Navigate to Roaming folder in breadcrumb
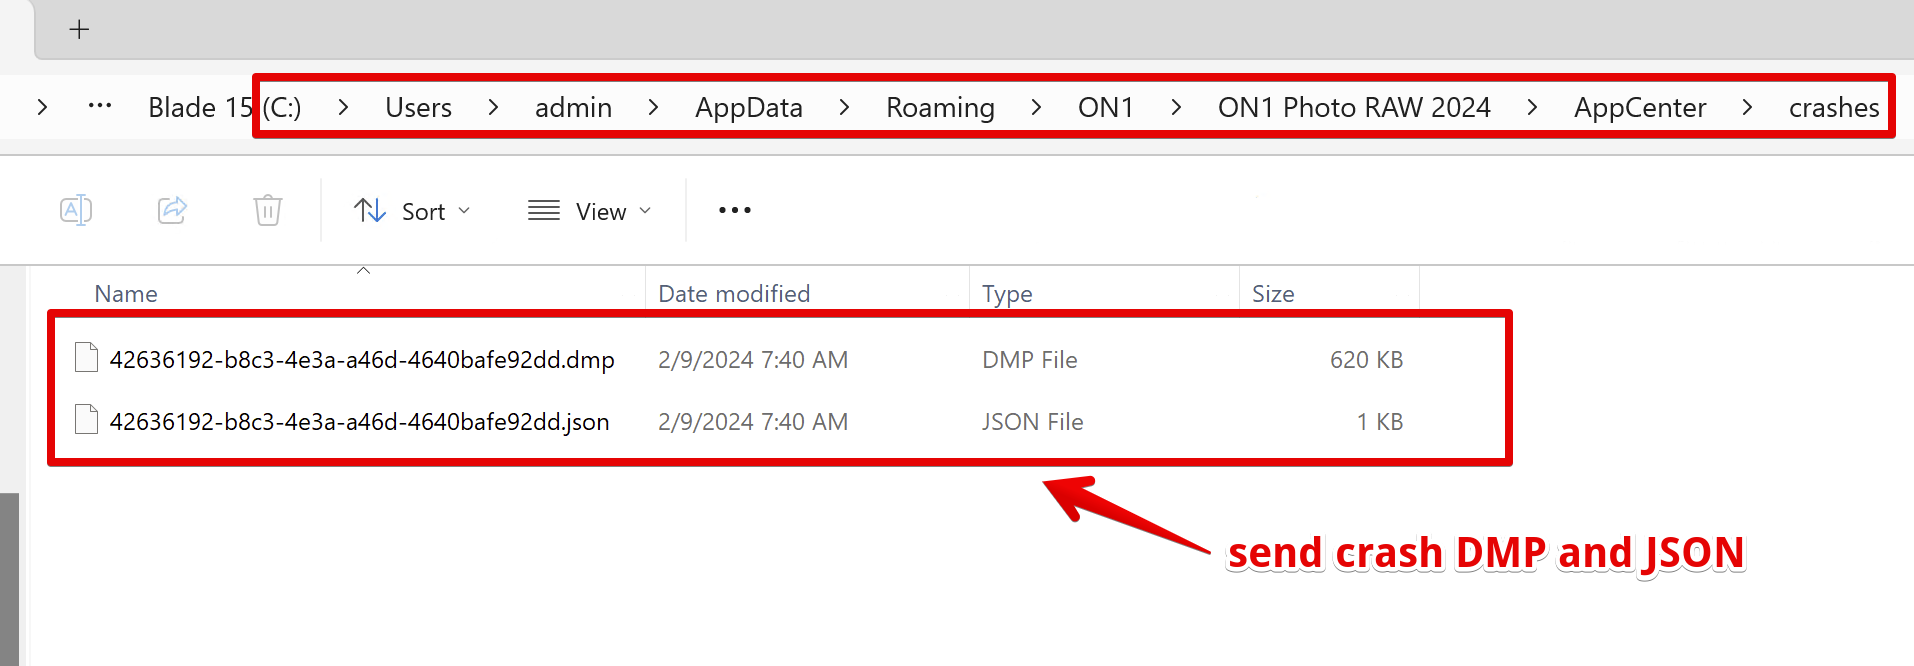Image resolution: width=1914 pixels, height=666 pixels. [940, 107]
